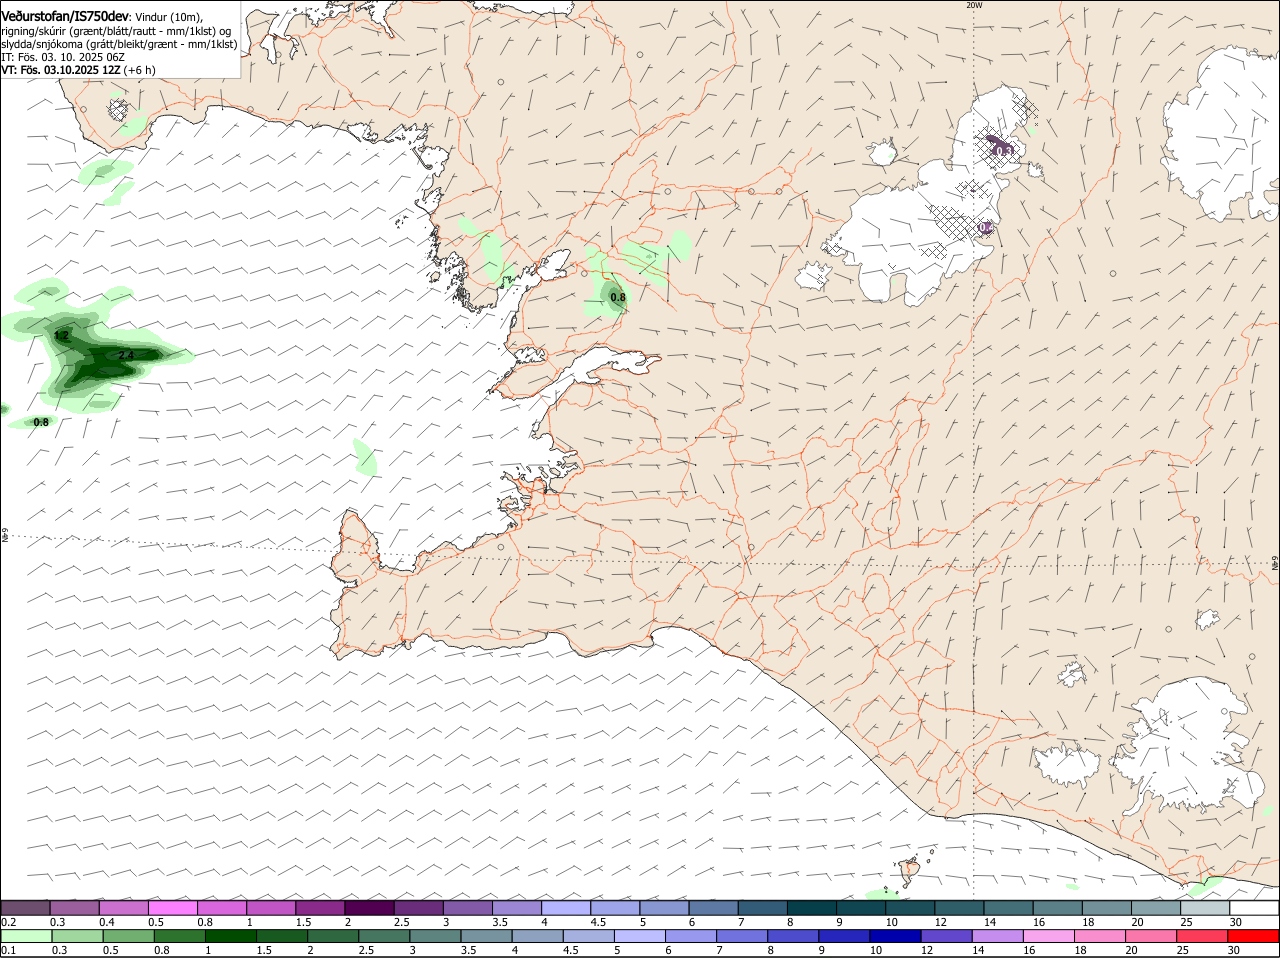The width and height of the screenshot is (1280, 958).
Task: Click the 64N latitude label on the left edge
Action: (5, 536)
